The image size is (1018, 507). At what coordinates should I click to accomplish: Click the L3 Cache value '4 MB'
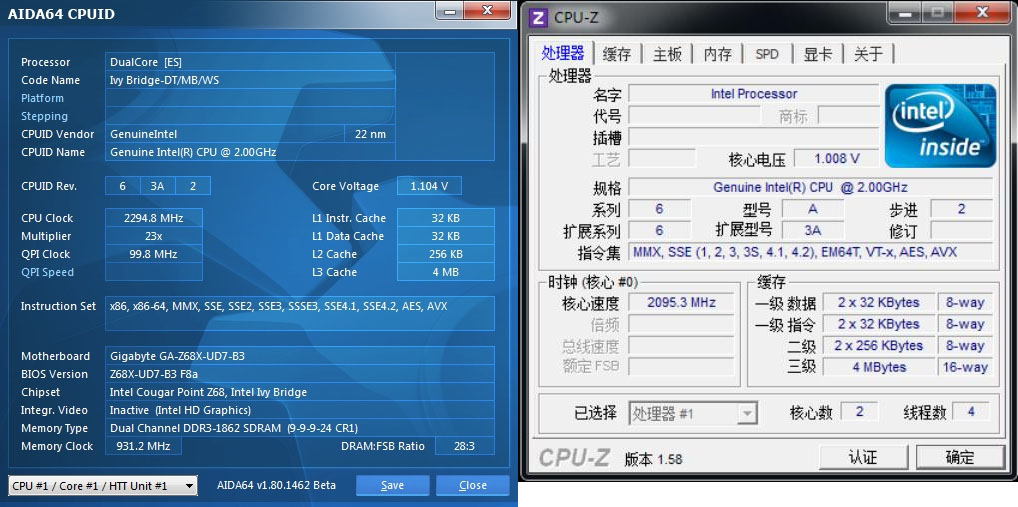pyautogui.click(x=445, y=272)
